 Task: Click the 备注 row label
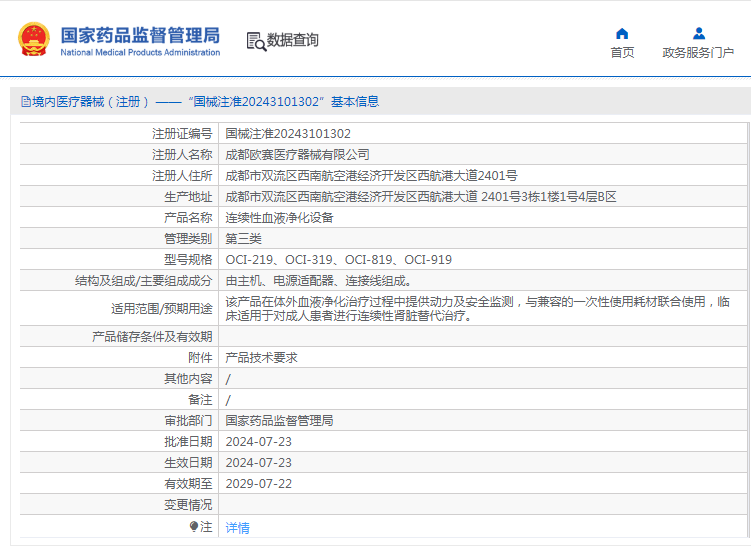click(200, 400)
